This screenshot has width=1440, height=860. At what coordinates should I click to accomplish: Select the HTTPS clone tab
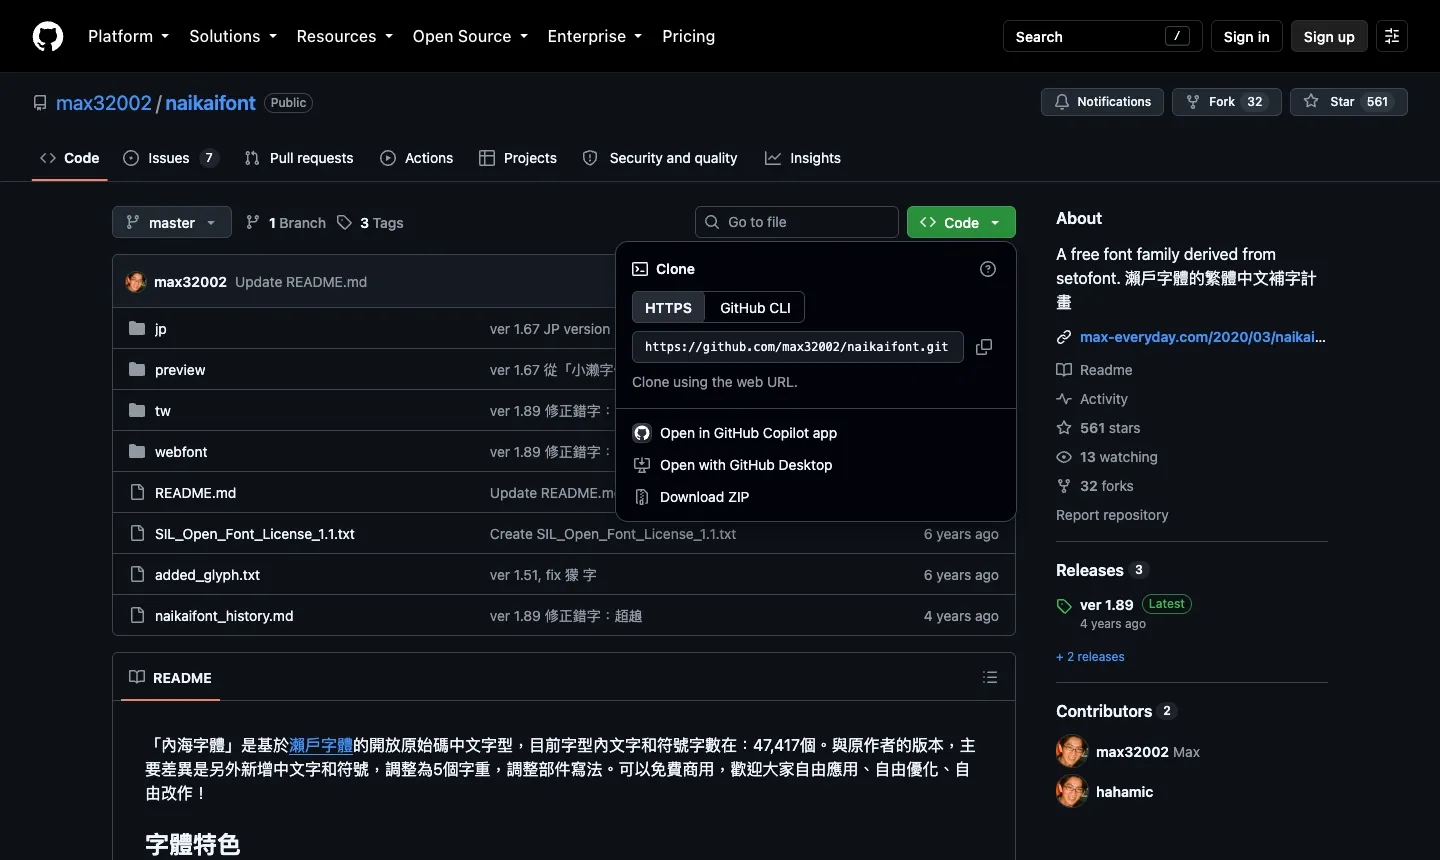point(668,308)
